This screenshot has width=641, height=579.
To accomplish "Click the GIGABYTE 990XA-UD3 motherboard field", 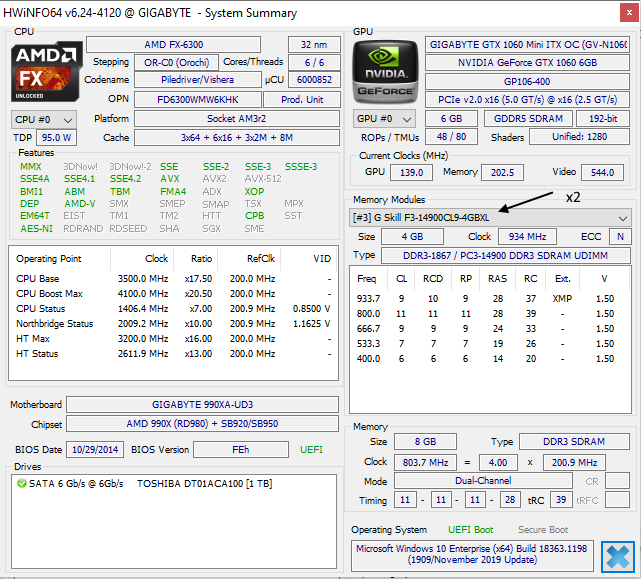I will pos(202,405).
